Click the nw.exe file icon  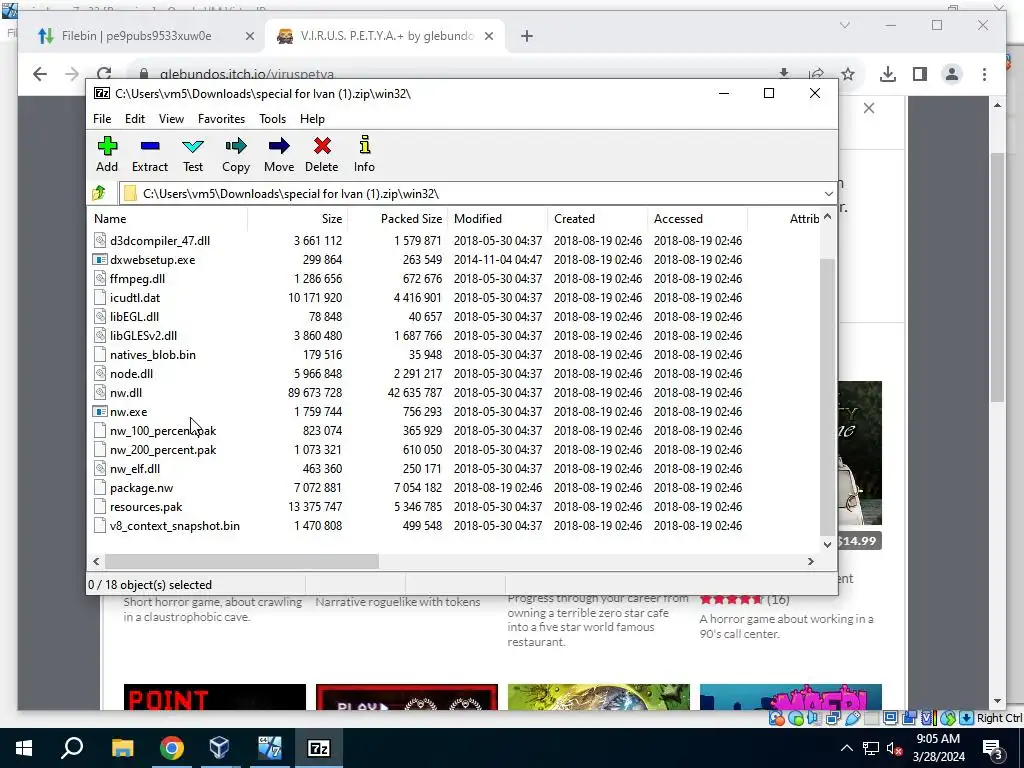(99, 411)
